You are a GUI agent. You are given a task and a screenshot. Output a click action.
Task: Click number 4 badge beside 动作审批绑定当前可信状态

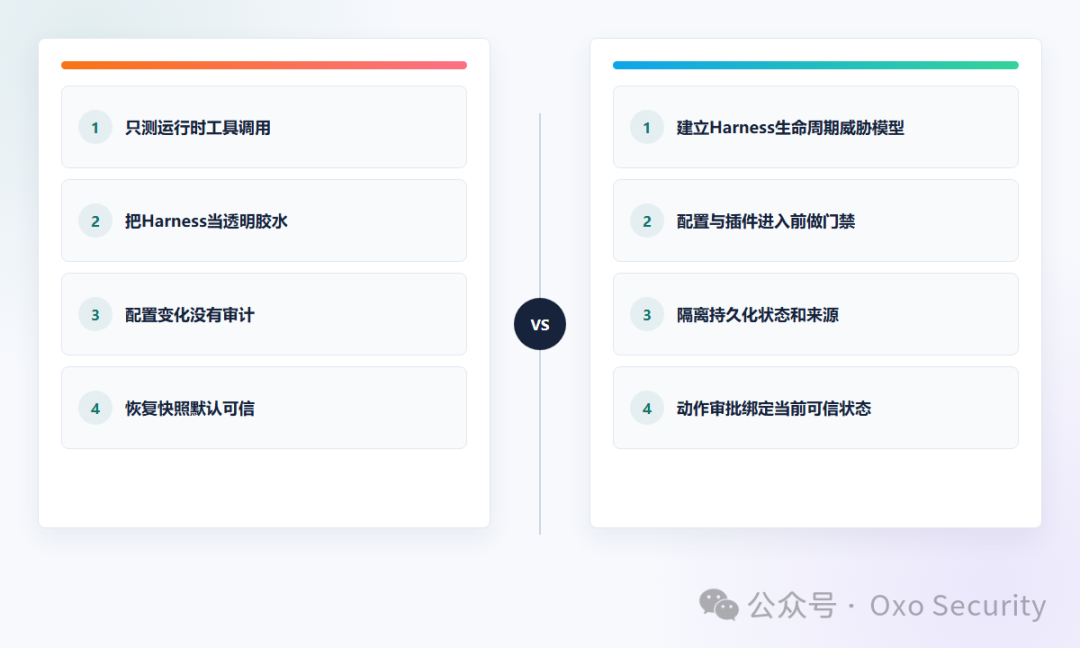tap(647, 408)
